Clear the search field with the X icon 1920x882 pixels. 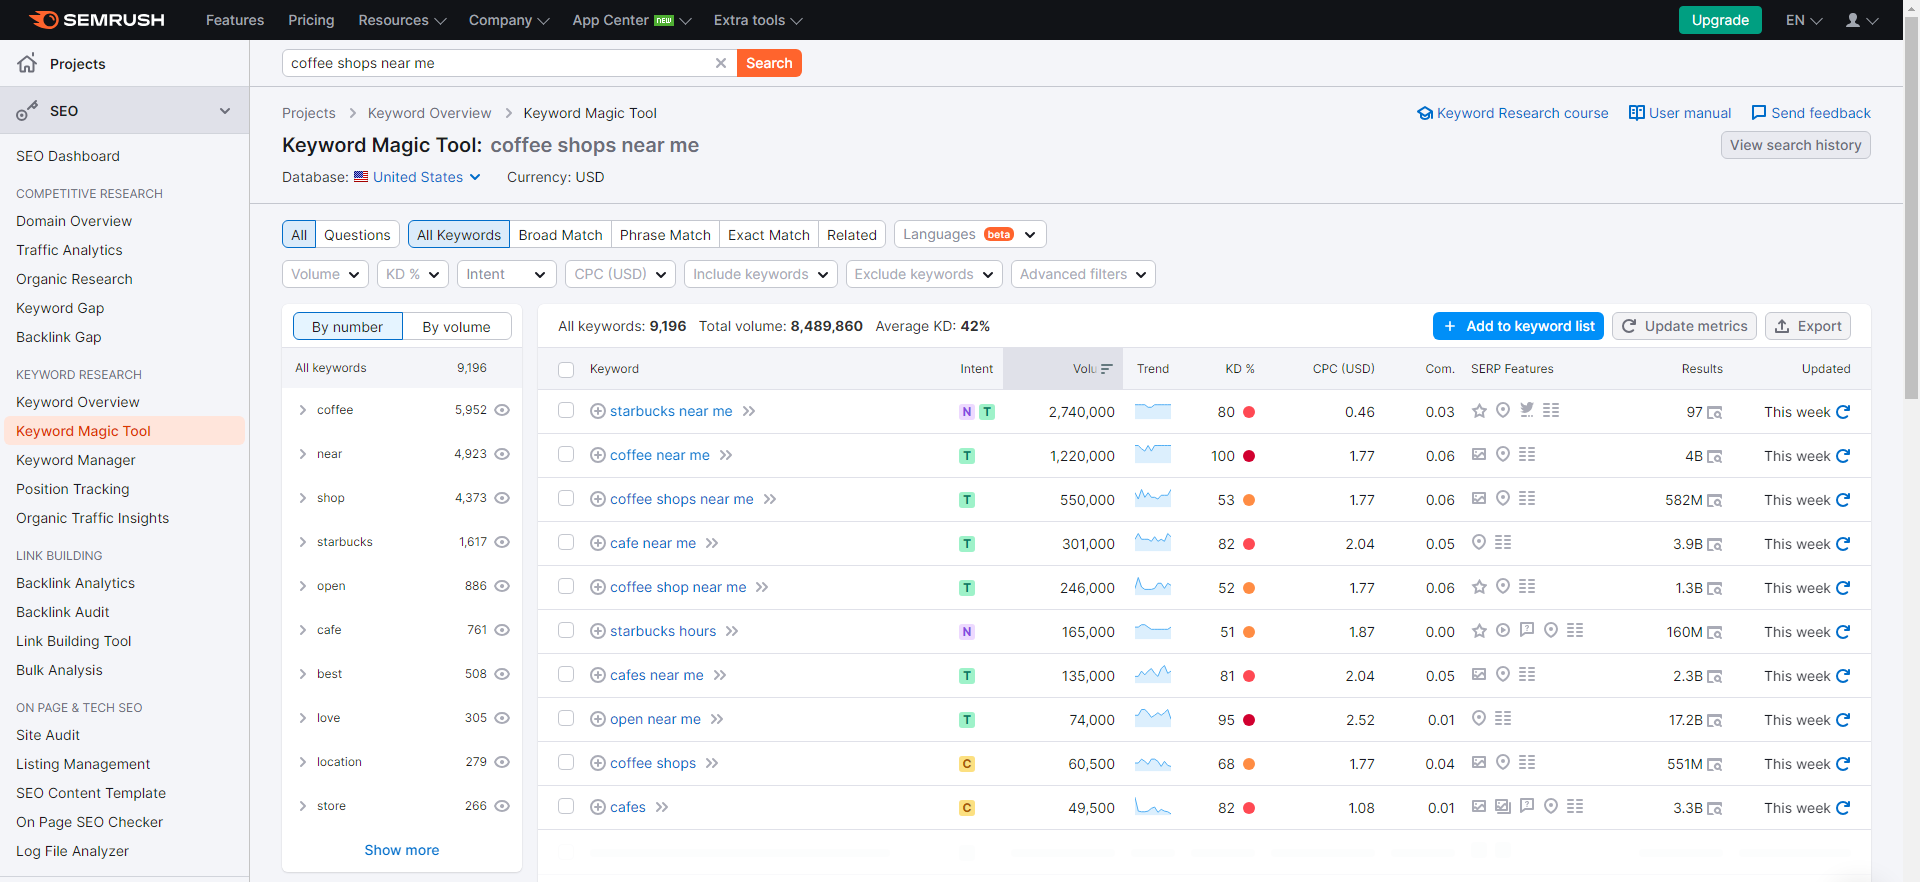pos(720,63)
